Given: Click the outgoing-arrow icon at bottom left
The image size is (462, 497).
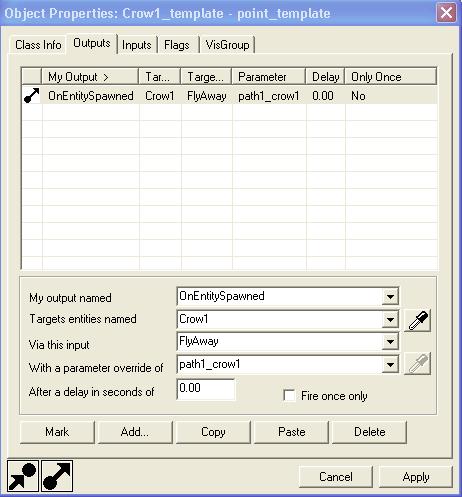Looking at the screenshot, I should coord(57,477).
